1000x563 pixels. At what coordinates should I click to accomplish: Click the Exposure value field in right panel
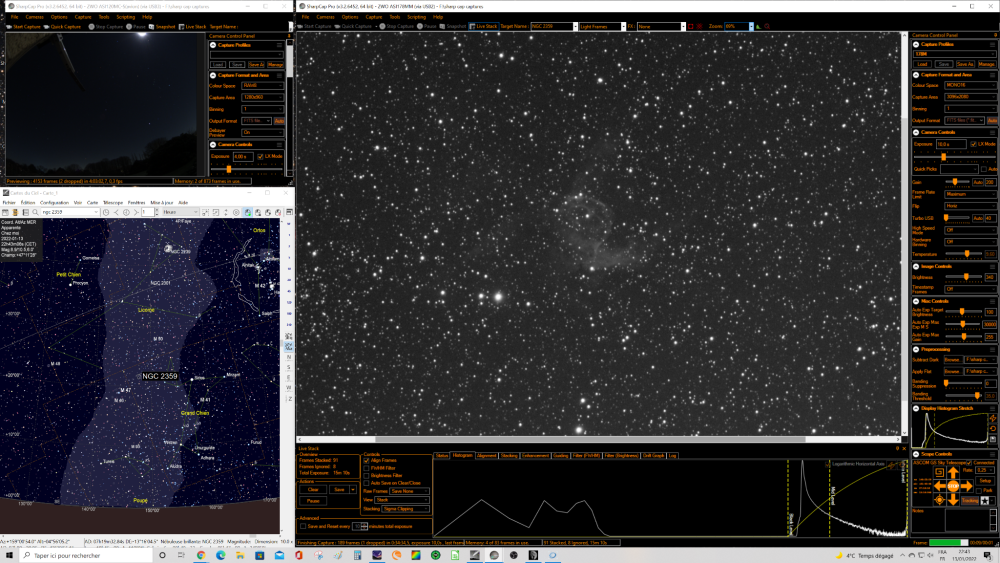tap(951, 144)
